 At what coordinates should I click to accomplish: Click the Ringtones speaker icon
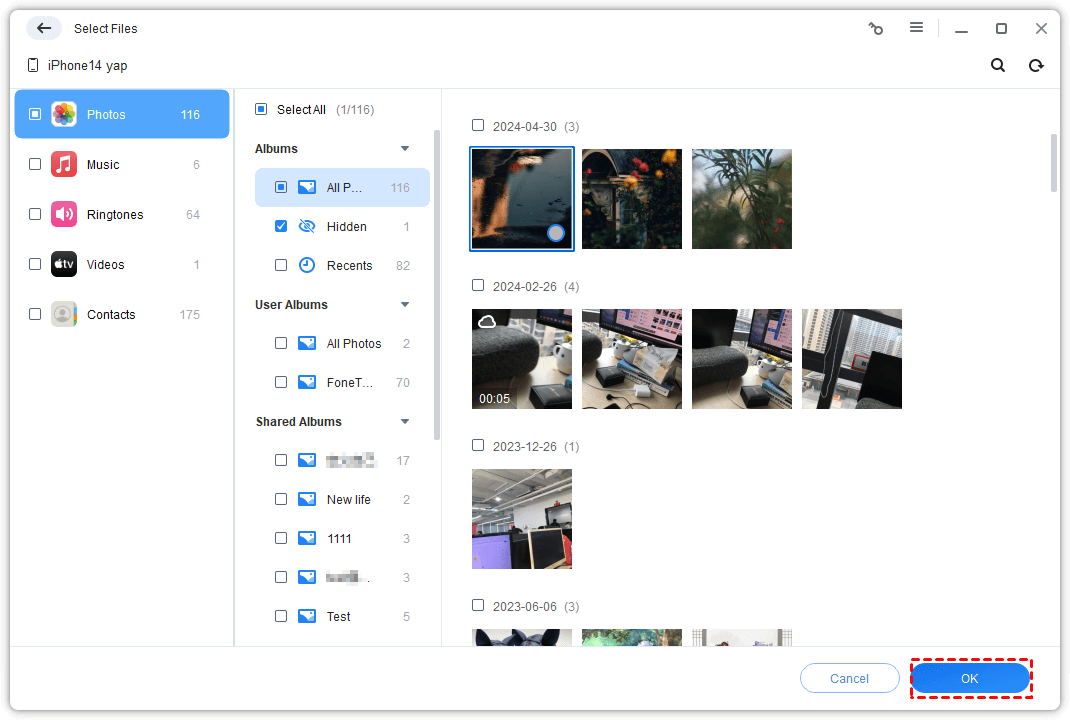[64, 214]
